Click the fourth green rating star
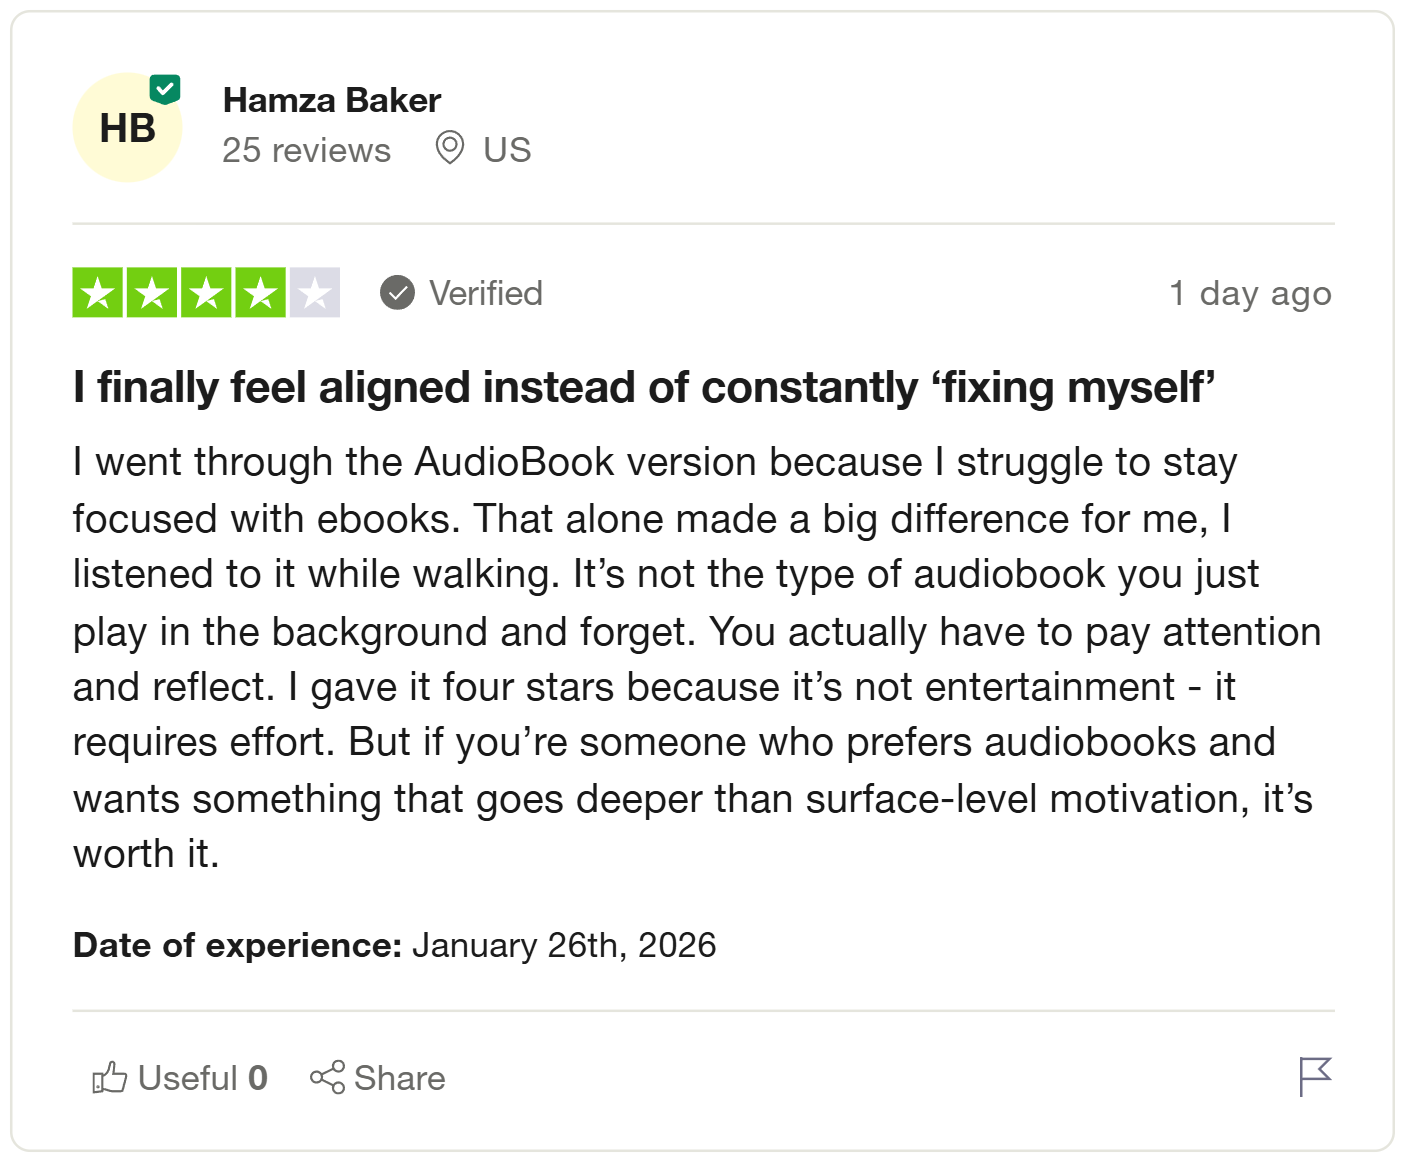The width and height of the screenshot is (1405, 1162). (x=260, y=293)
